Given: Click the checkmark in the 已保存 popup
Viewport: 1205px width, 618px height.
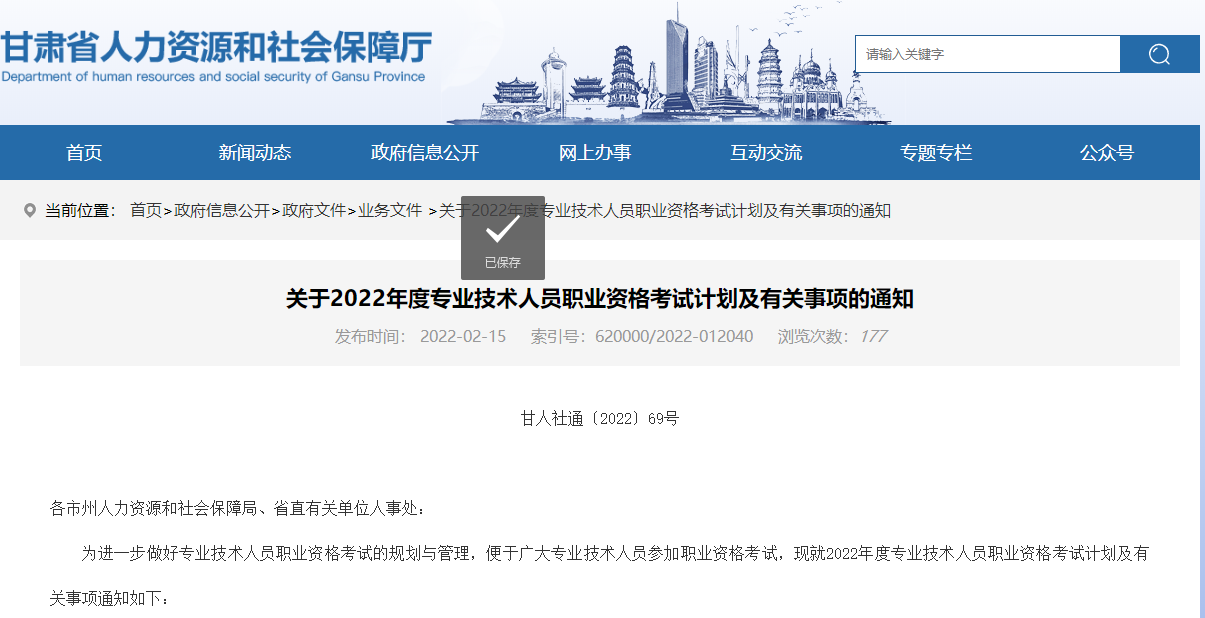Looking at the screenshot, I should (502, 228).
